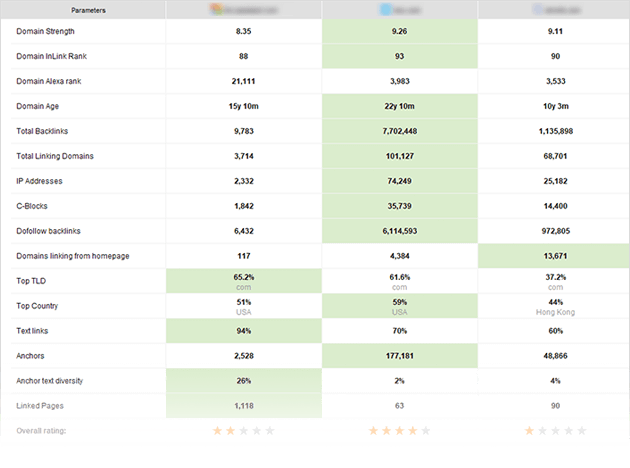Click the fifth star in first column rating
This screenshot has height=468, width=630.
tap(269, 431)
